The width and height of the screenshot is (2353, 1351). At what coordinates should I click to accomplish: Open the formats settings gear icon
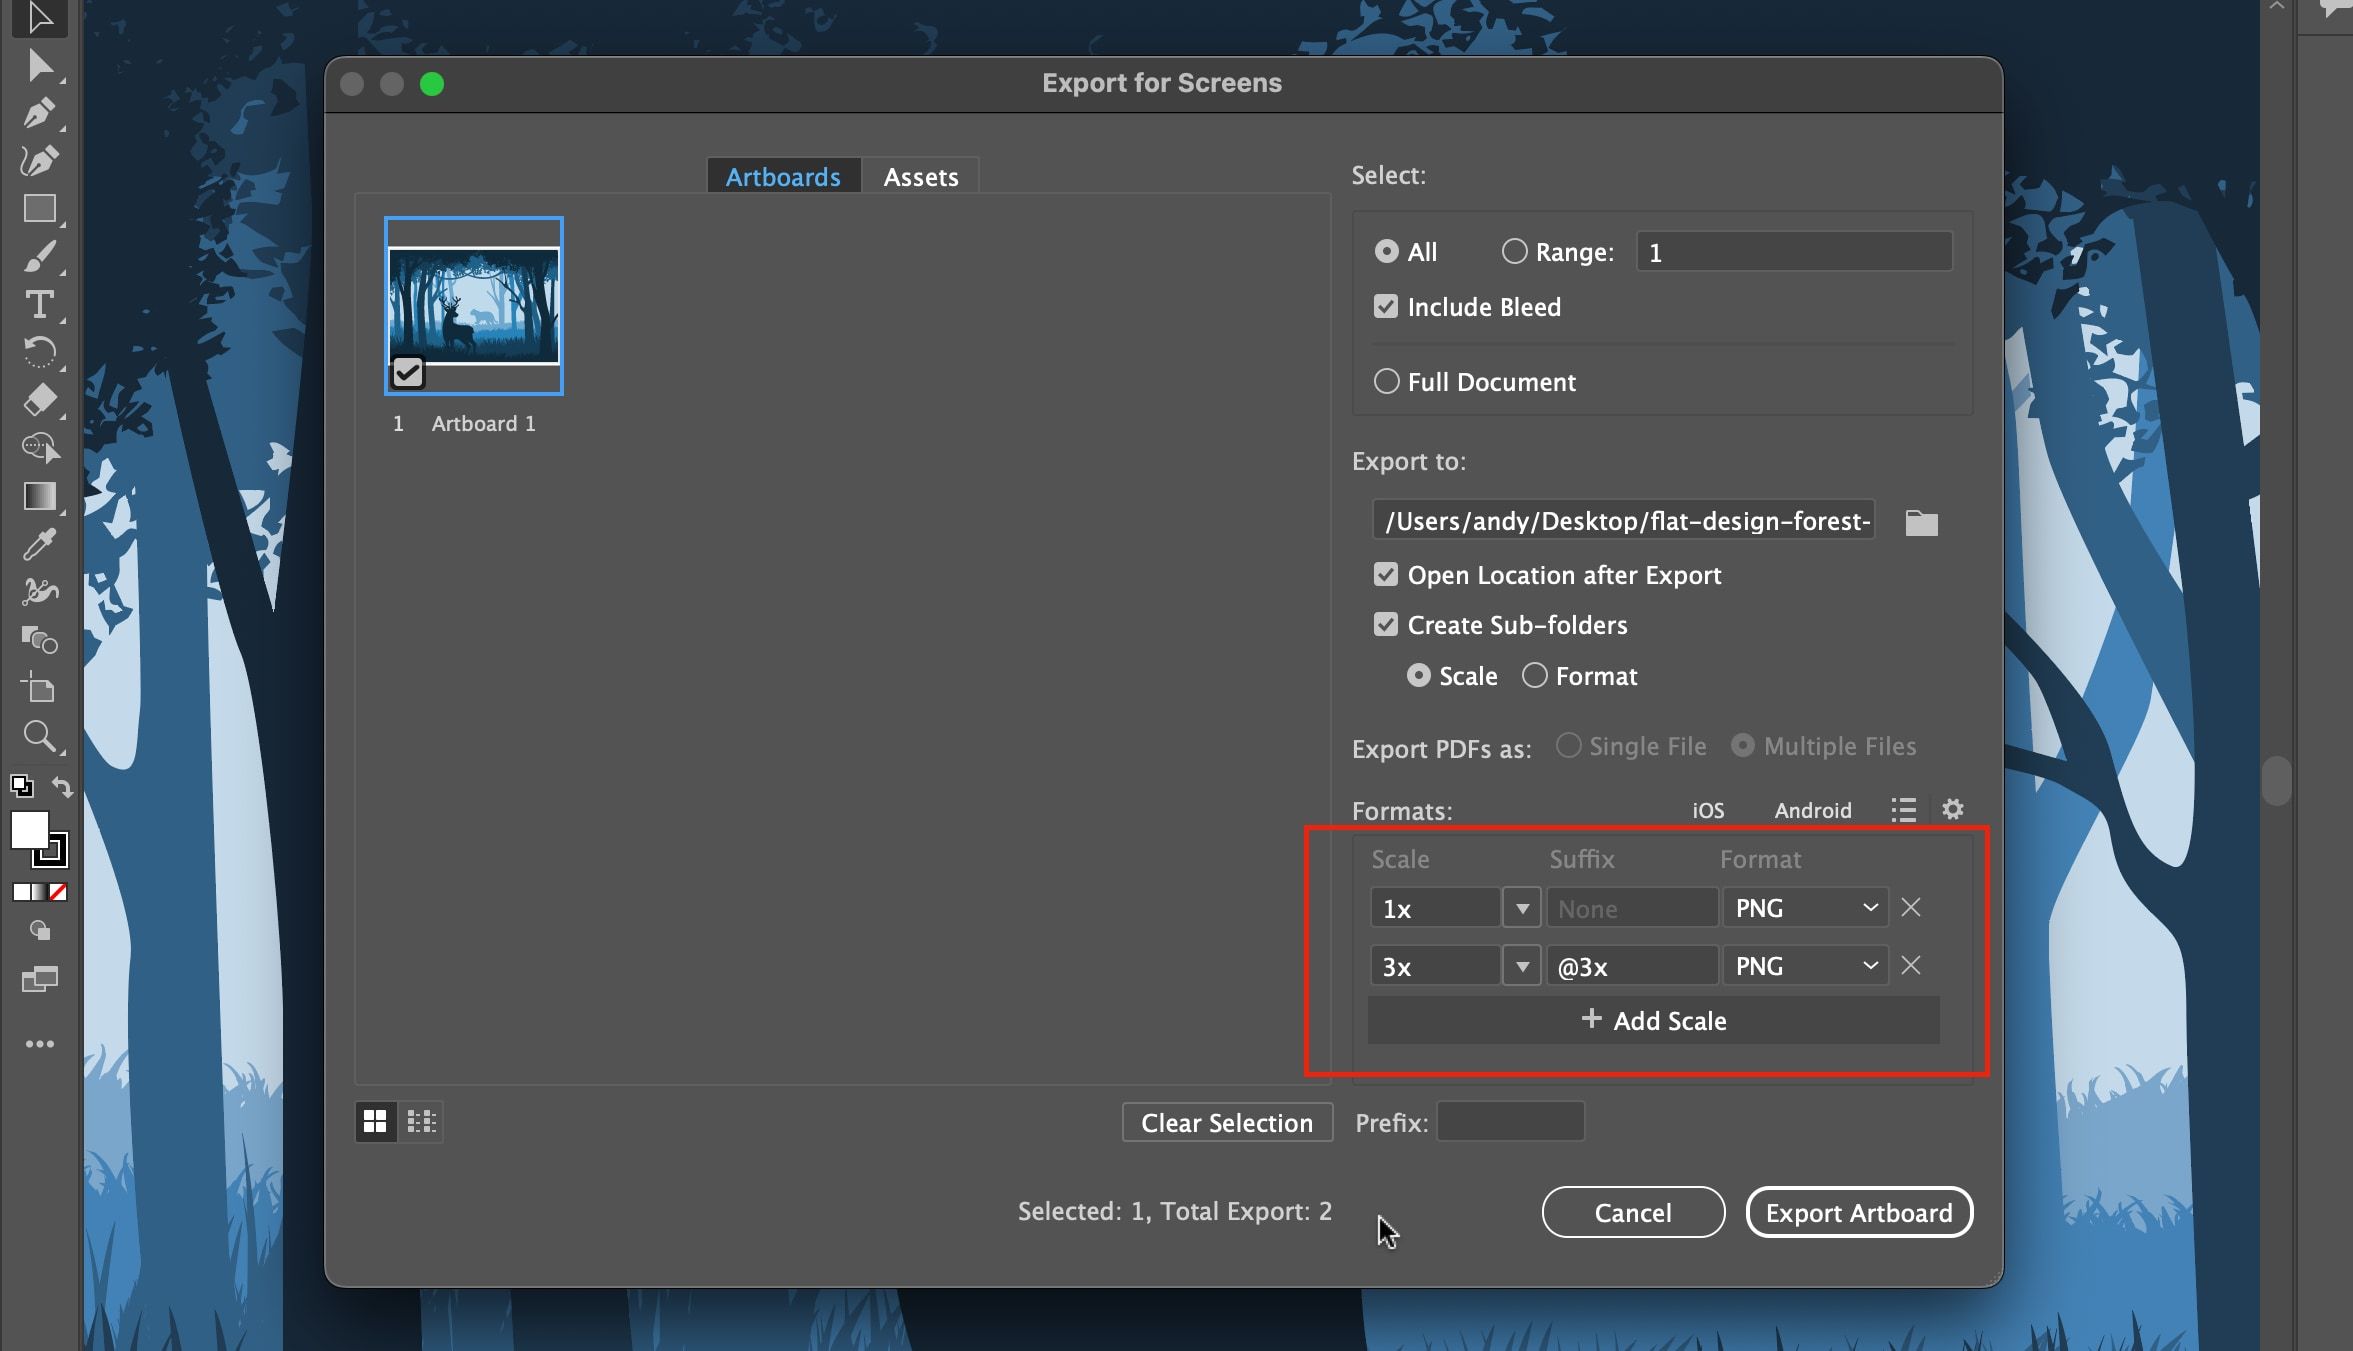tap(1953, 809)
